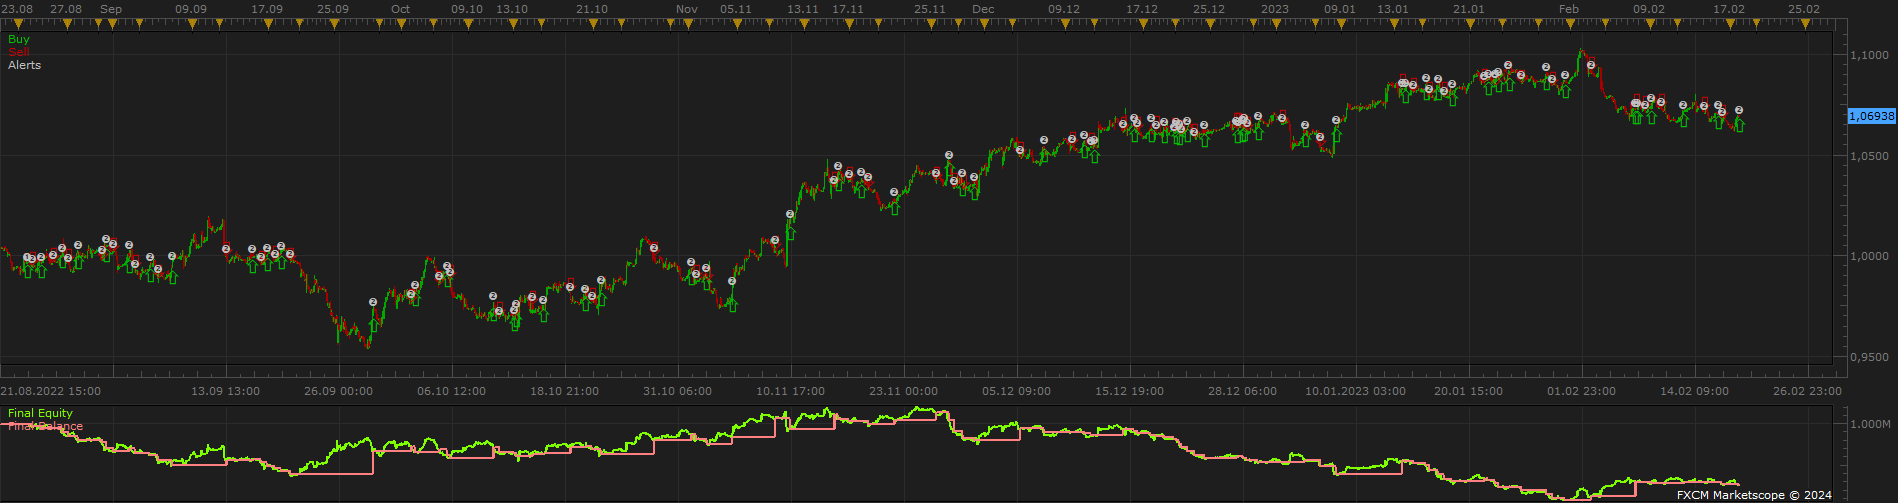
Task: Select the yellow time marker under 27.08
Action: [67, 23]
